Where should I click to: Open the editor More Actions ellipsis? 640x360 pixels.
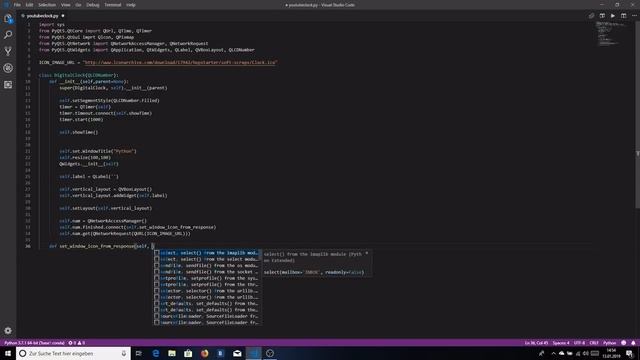[634, 16]
